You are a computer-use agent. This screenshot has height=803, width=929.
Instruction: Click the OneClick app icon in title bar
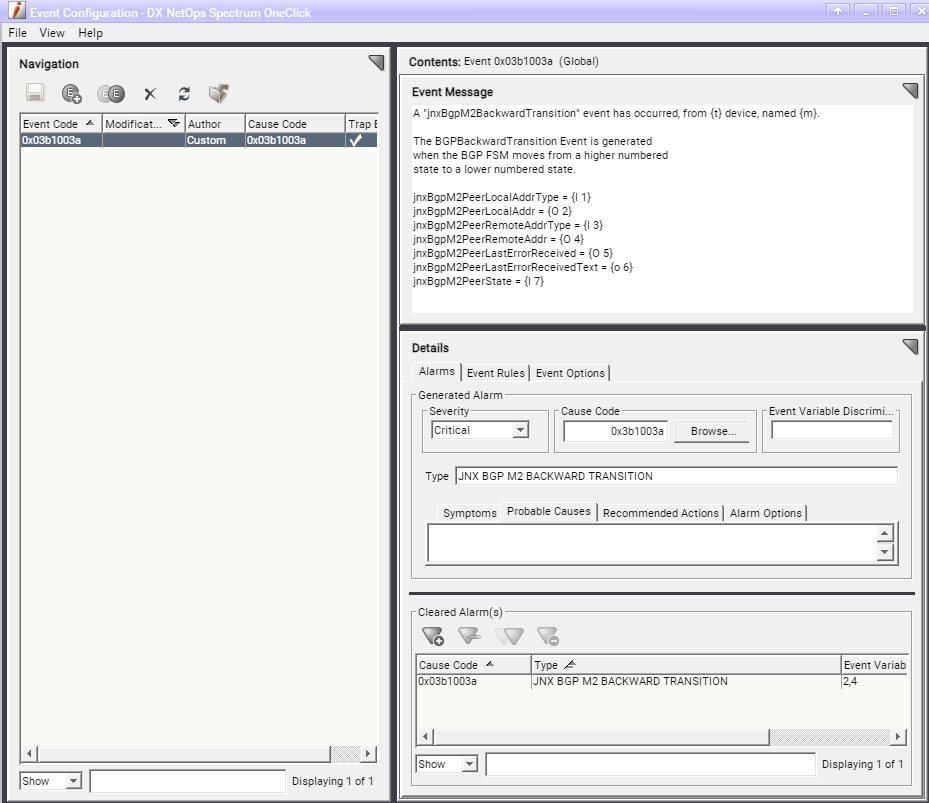pyautogui.click(x=17, y=11)
